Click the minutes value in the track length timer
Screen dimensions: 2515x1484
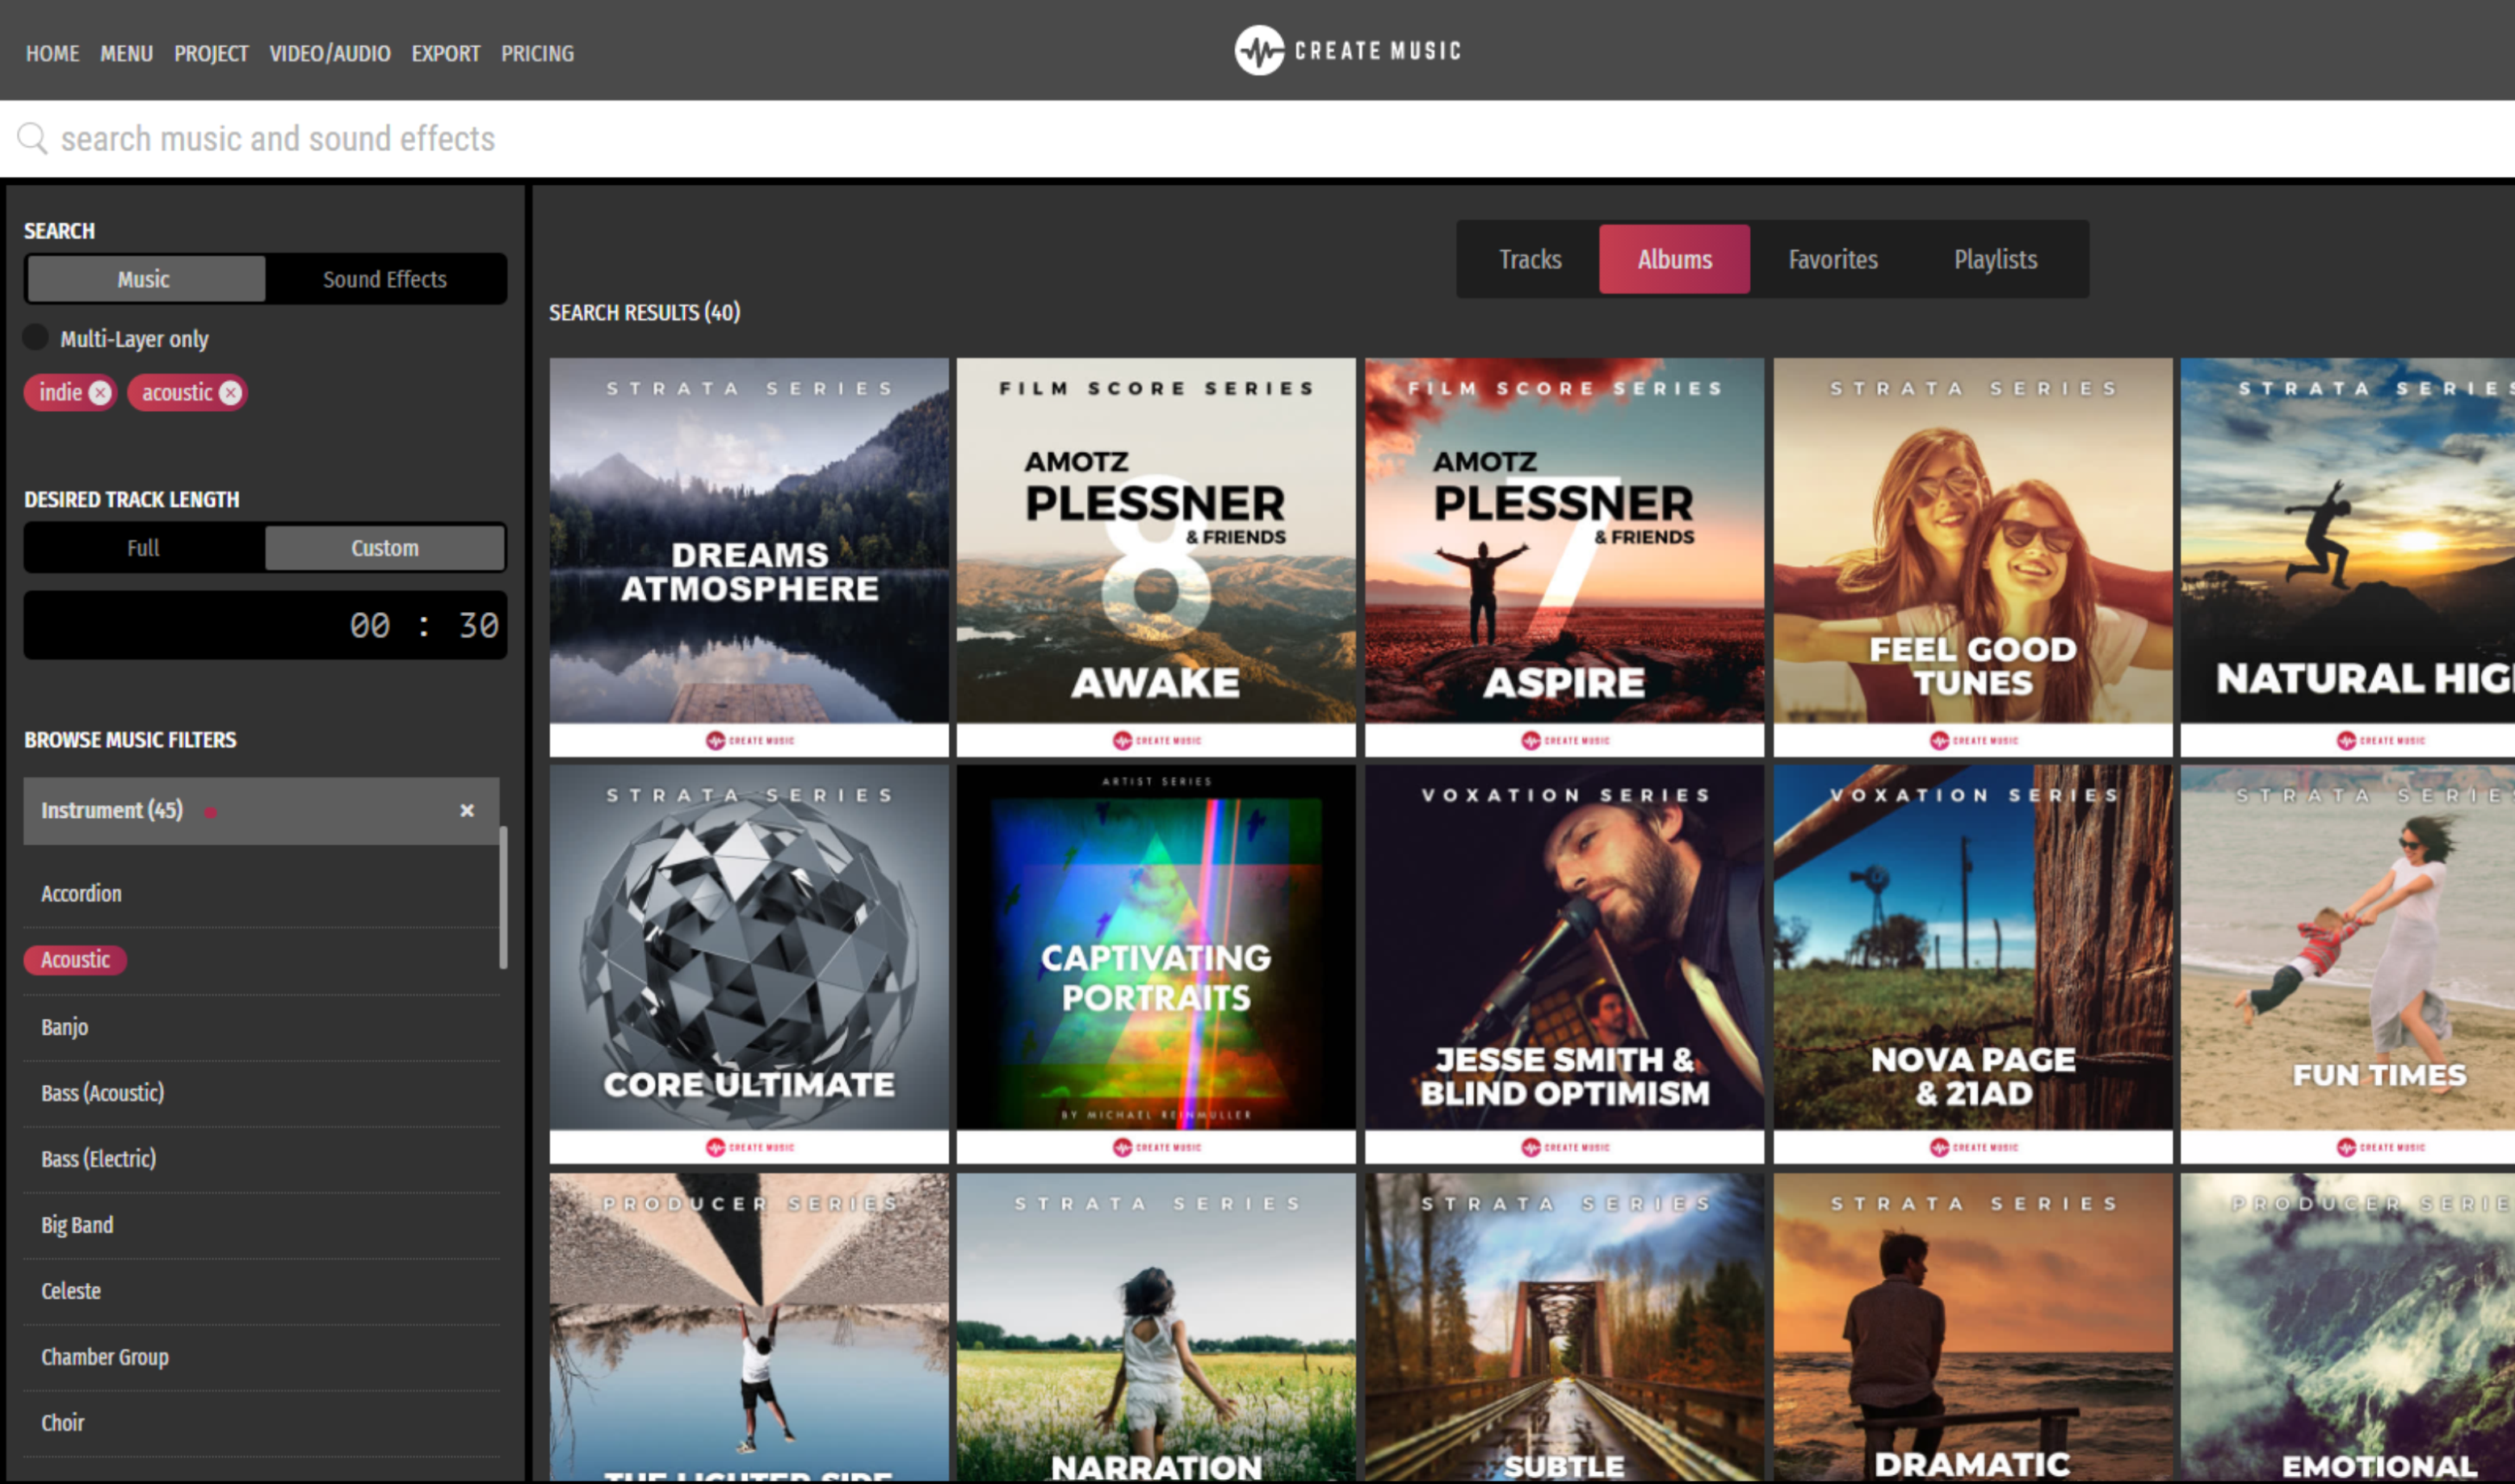click(370, 626)
